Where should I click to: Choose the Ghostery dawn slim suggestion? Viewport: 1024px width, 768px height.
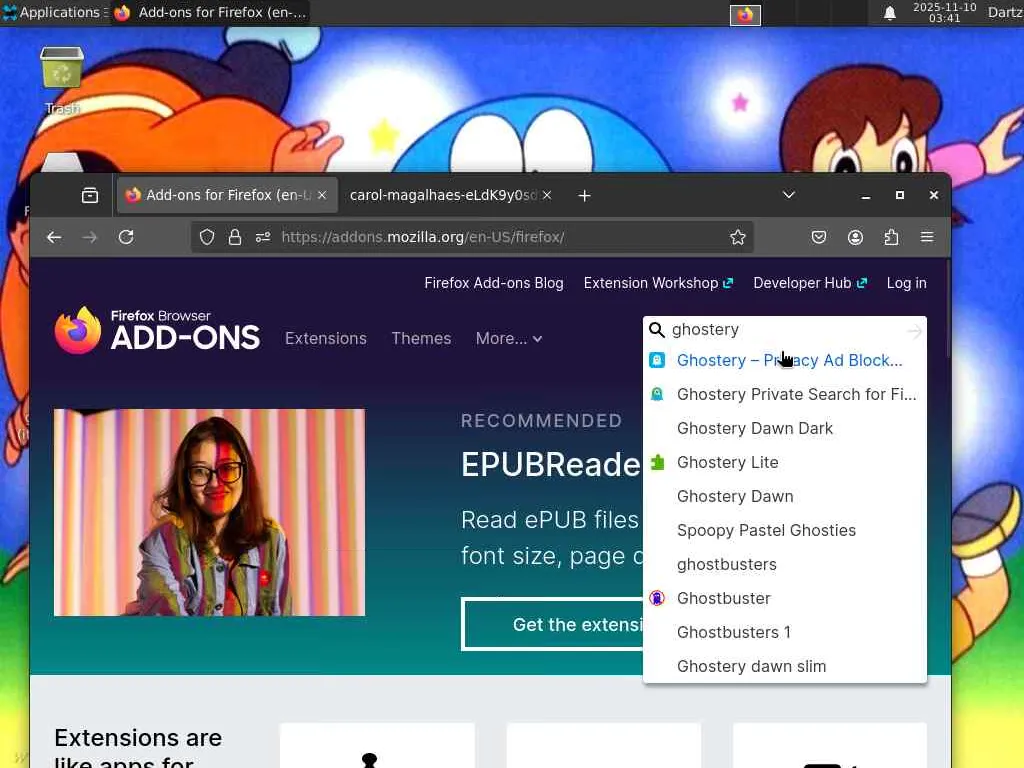pyautogui.click(x=785, y=666)
